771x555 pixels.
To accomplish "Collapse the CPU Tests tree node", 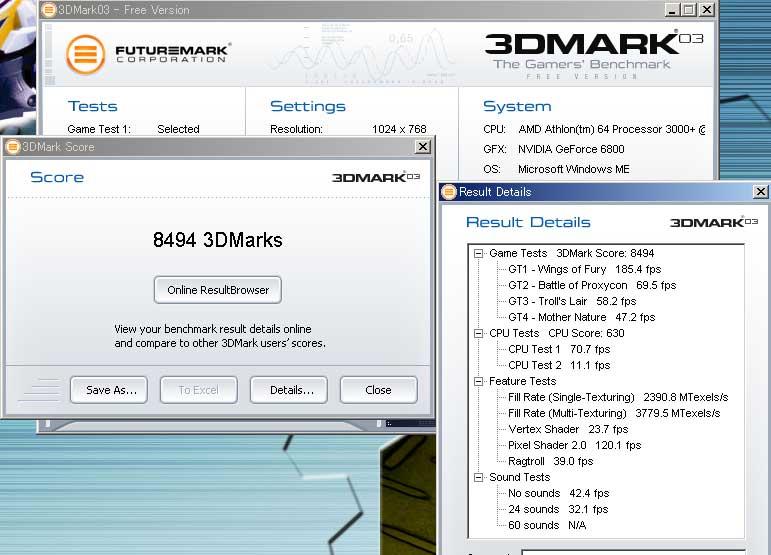I will 478,334.
